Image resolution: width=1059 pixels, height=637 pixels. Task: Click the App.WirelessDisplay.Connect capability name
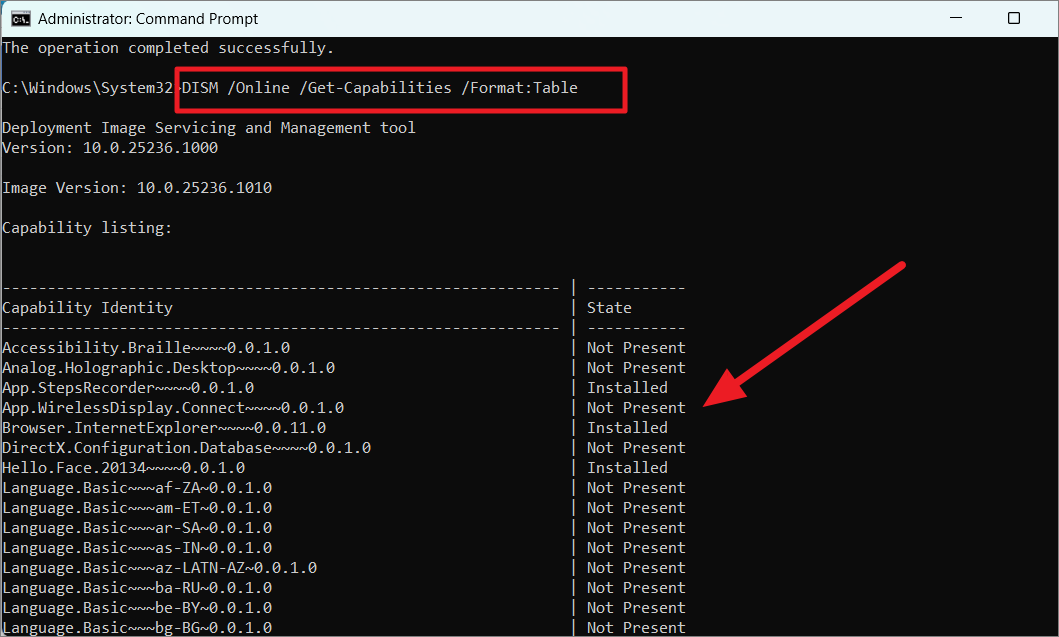click(173, 408)
